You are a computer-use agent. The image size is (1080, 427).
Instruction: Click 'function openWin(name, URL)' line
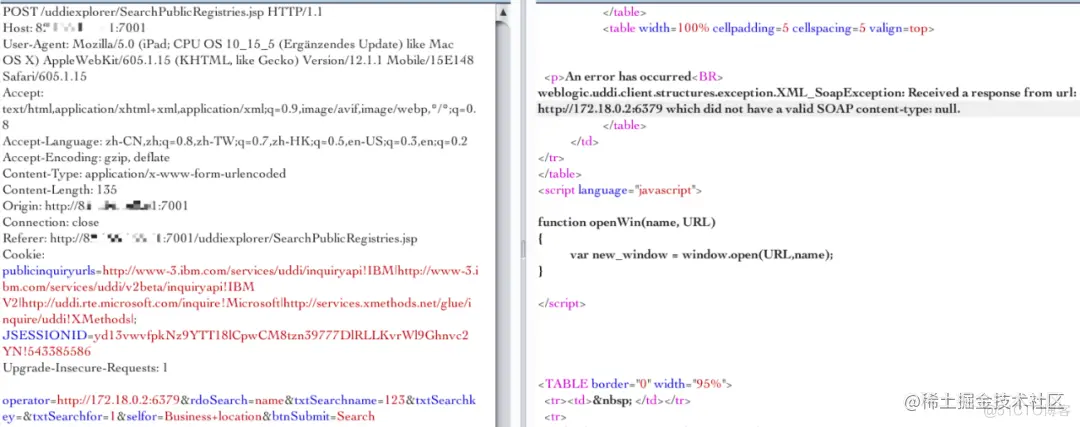(x=627, y=222)
